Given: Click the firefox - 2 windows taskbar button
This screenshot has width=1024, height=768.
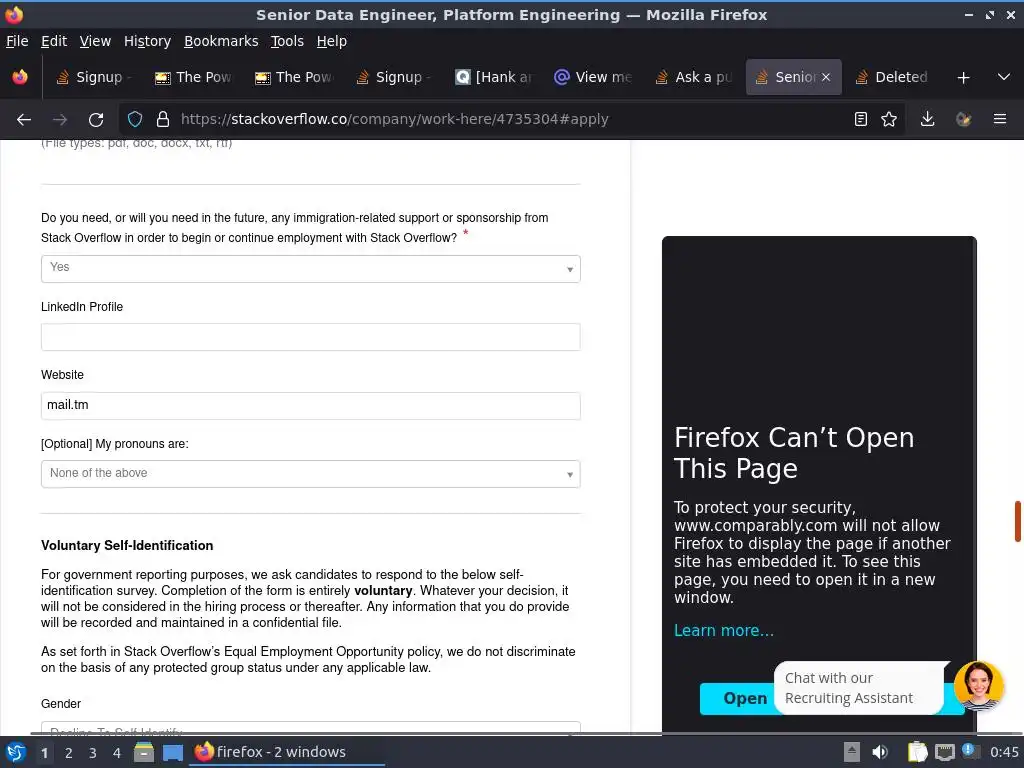Looking at the screenshot, I should [x=287, y=752].
